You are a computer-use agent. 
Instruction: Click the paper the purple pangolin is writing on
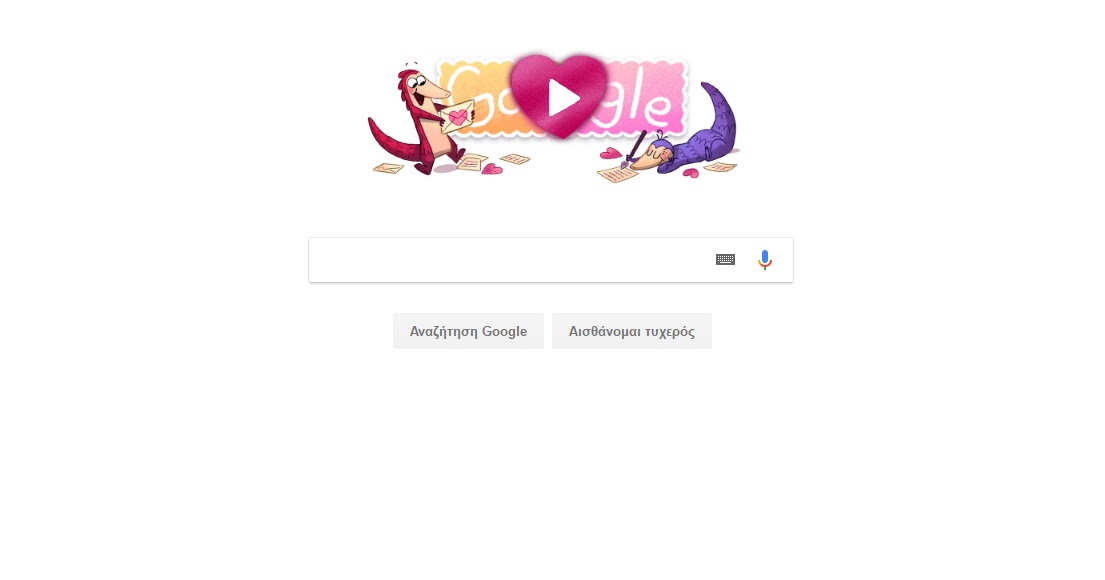click(x=617, y=173)
